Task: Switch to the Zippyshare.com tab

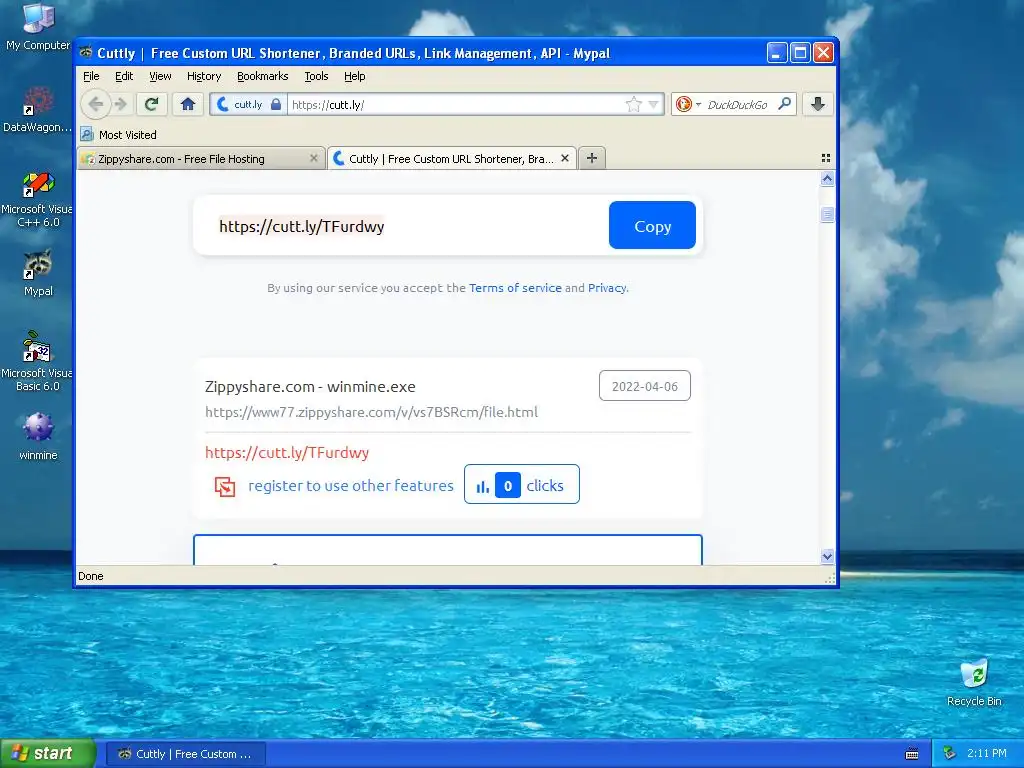Action: tap(201, 159)
